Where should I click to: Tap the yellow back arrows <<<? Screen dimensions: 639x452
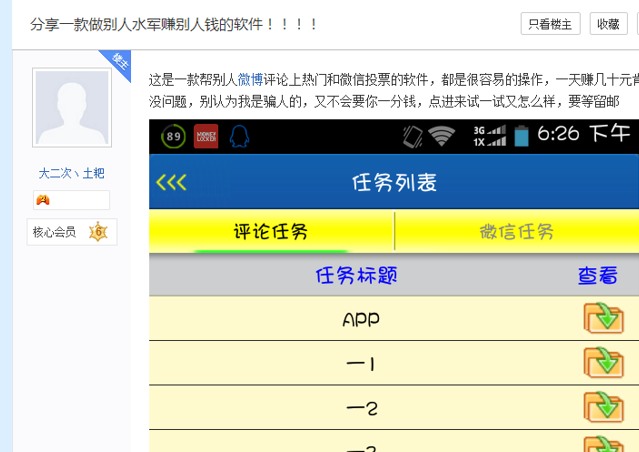pos(172,182)
